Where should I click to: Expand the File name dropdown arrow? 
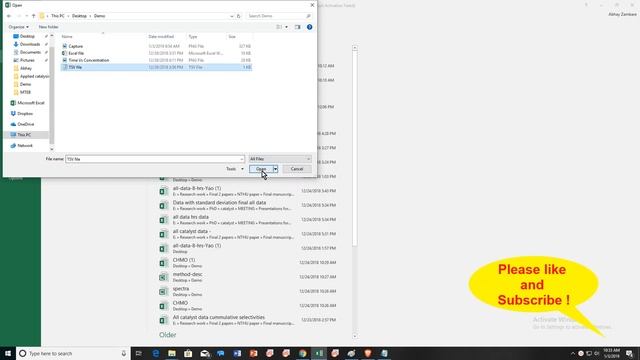242,159
